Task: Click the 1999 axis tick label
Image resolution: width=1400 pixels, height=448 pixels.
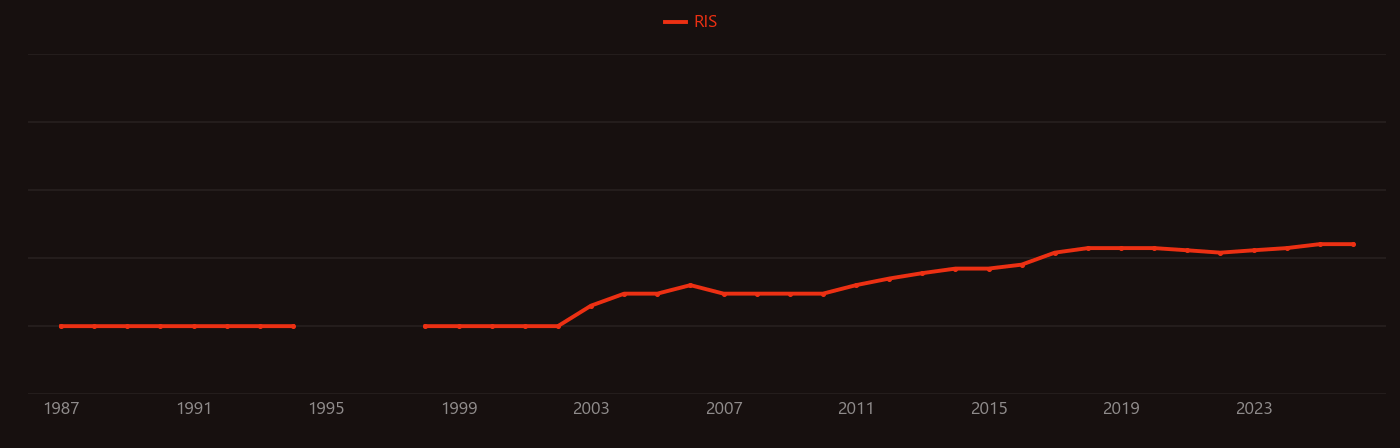Action: (459, 409)
